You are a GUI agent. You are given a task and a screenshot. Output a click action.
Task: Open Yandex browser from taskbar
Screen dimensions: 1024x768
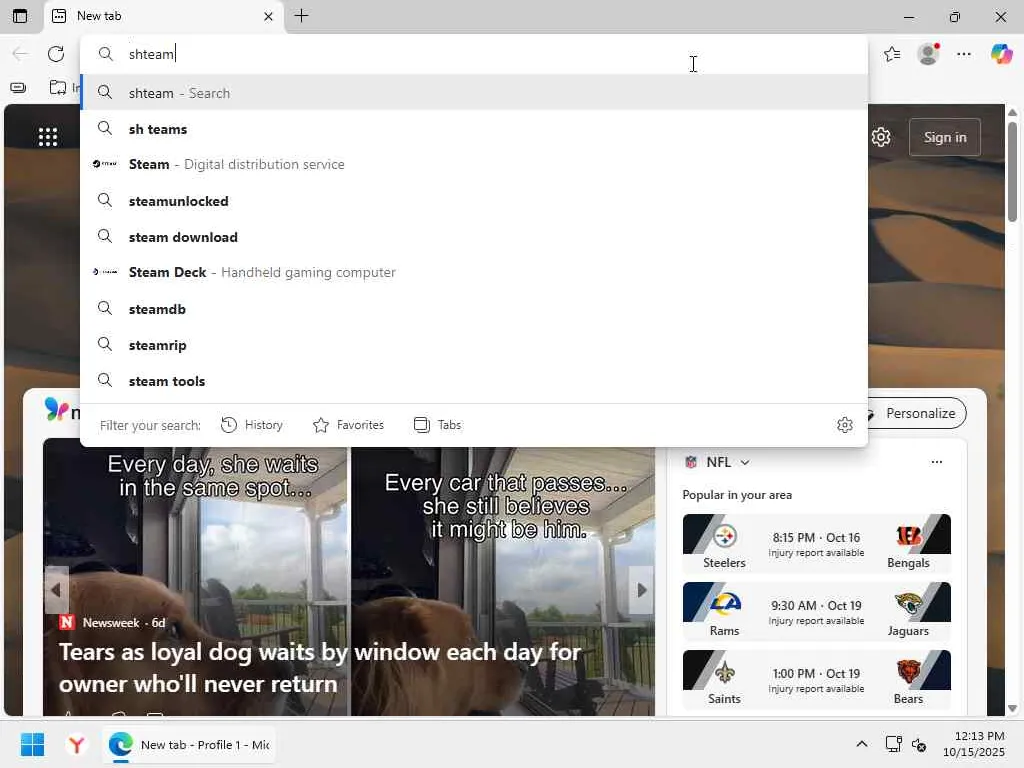tap(76, 744)
